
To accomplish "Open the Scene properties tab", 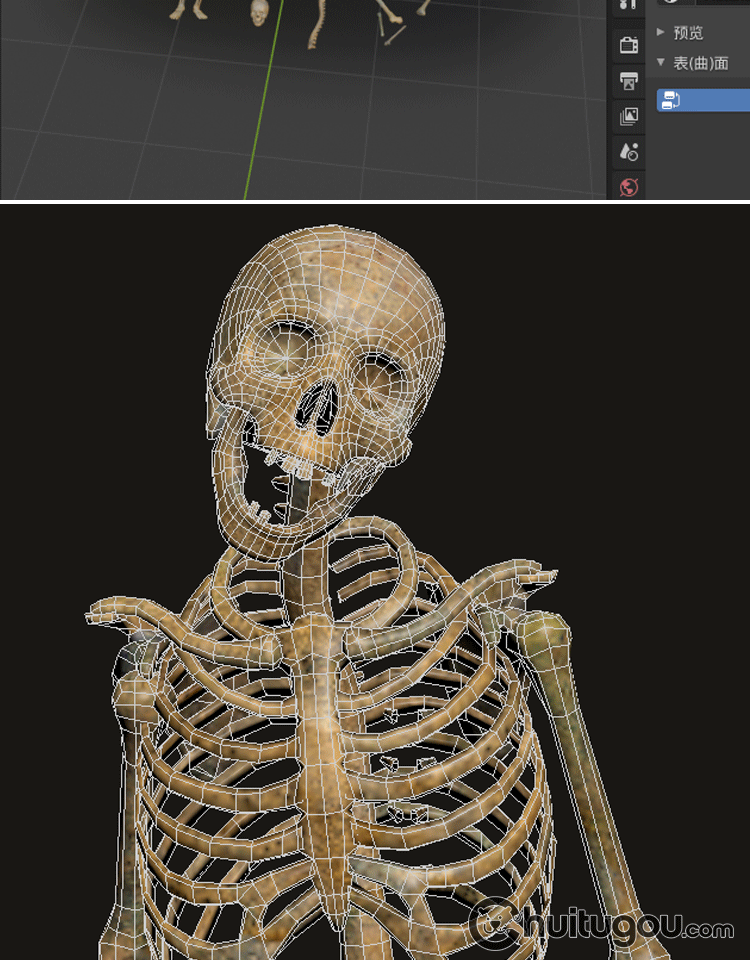I will pyautogui.click(x=628, y=152).
